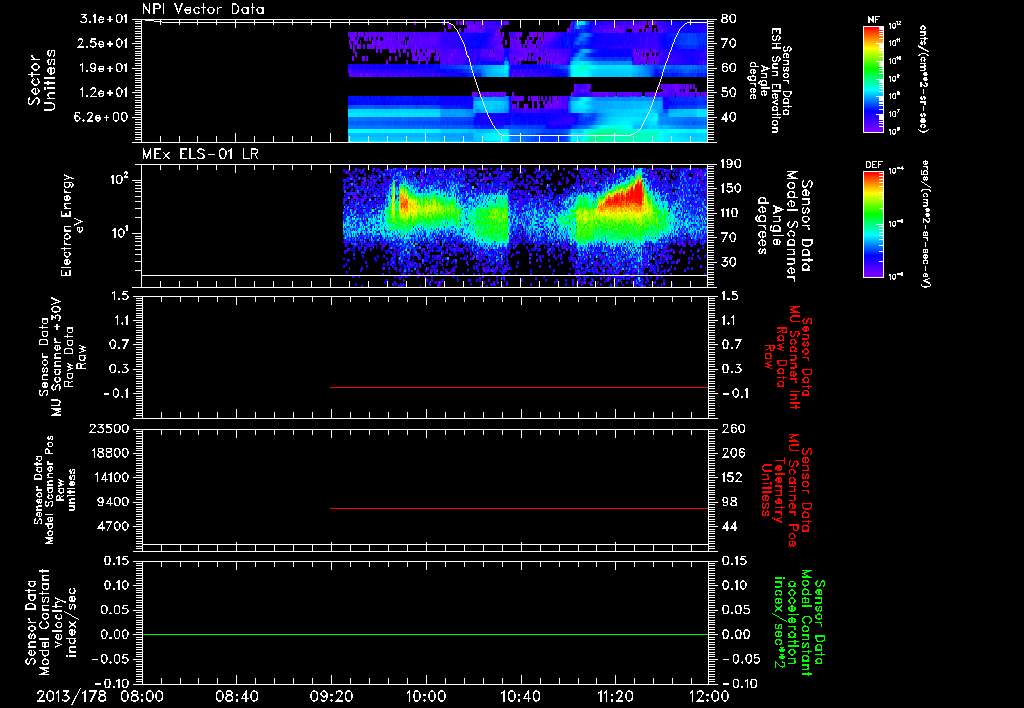
Task: Select the 'NPI Vector Data' panel title
Action: tap(203, 9)
